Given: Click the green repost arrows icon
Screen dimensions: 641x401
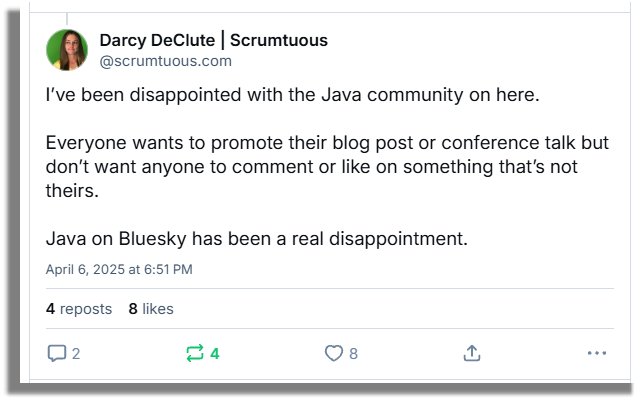Looking at the screenshot, I should click(x=194, y=353).
